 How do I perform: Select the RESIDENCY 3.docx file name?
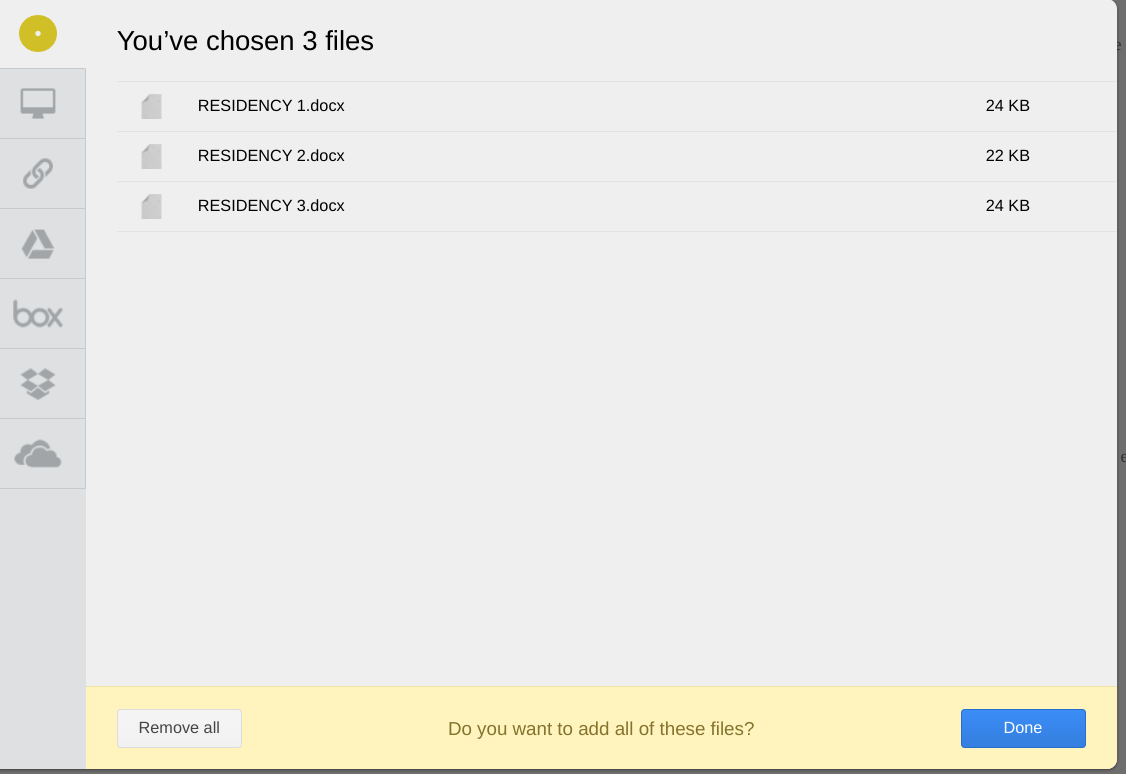coord(271,206)
